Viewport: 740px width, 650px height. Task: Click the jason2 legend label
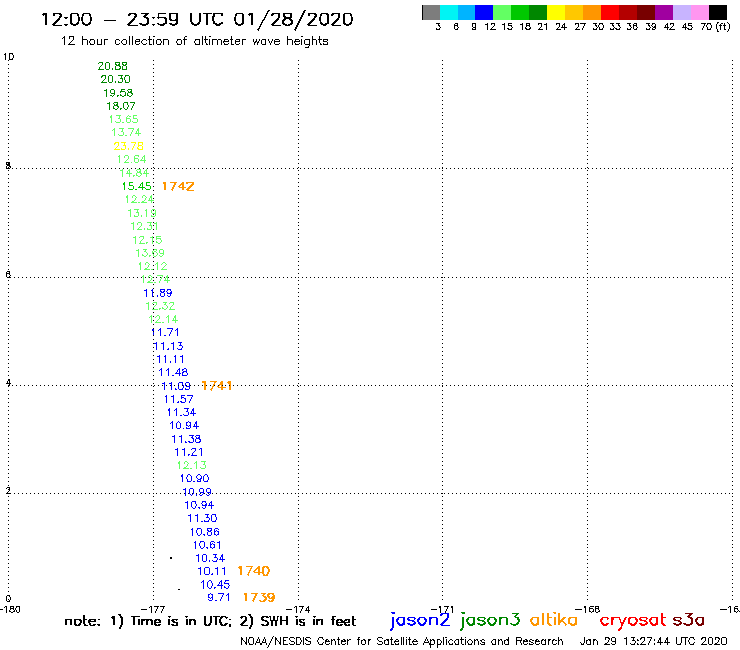pos(420,620)
